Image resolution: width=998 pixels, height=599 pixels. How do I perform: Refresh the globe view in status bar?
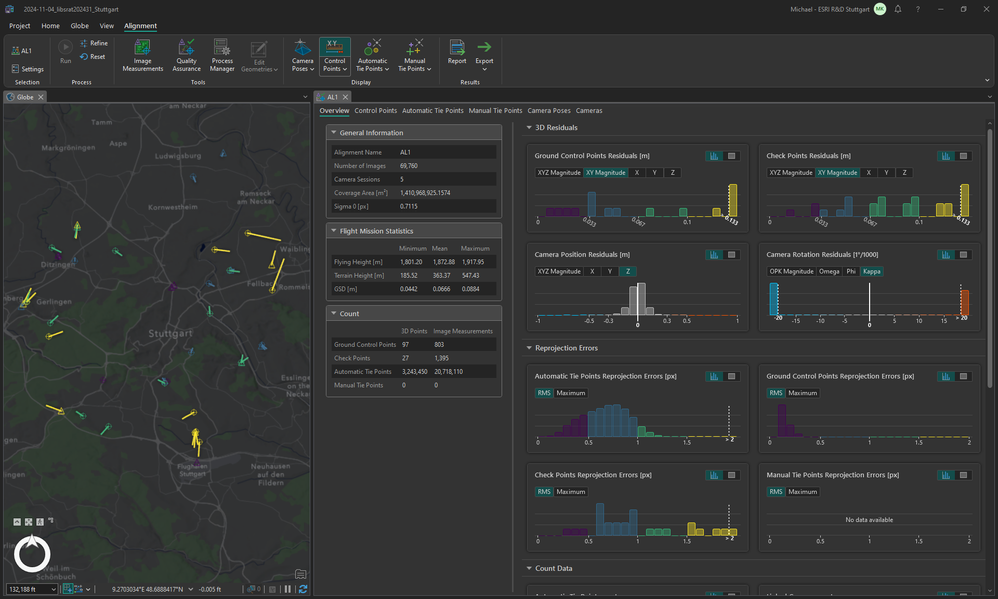click(302, 589)
